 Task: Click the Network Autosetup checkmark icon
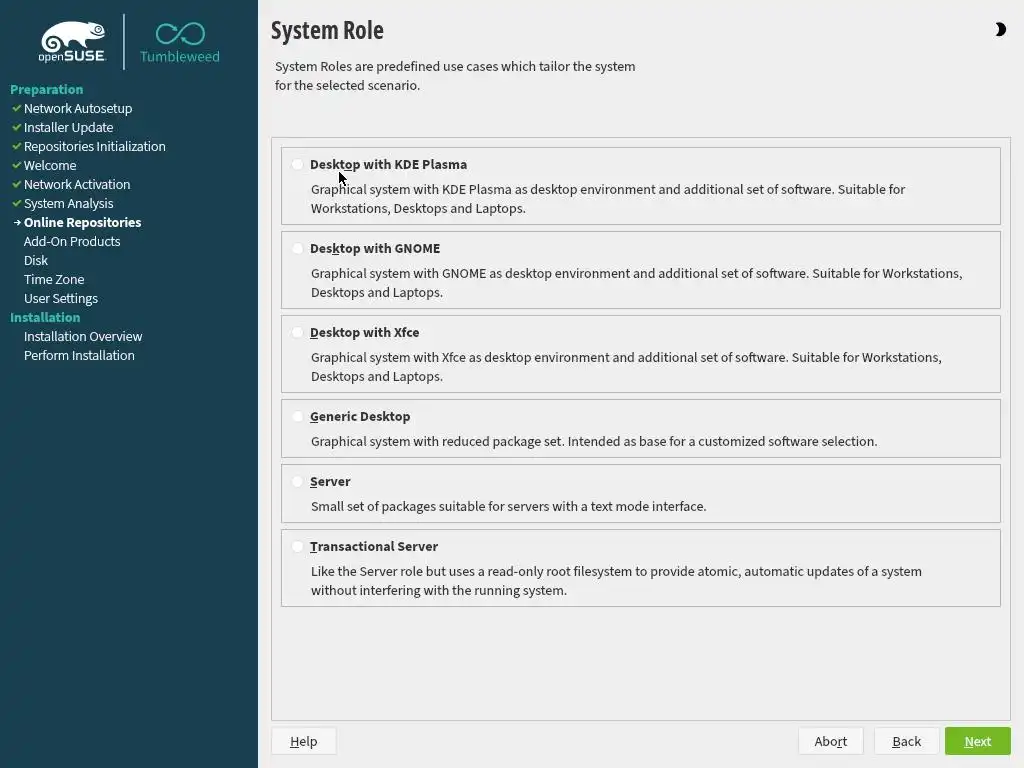tap(16, 108)
